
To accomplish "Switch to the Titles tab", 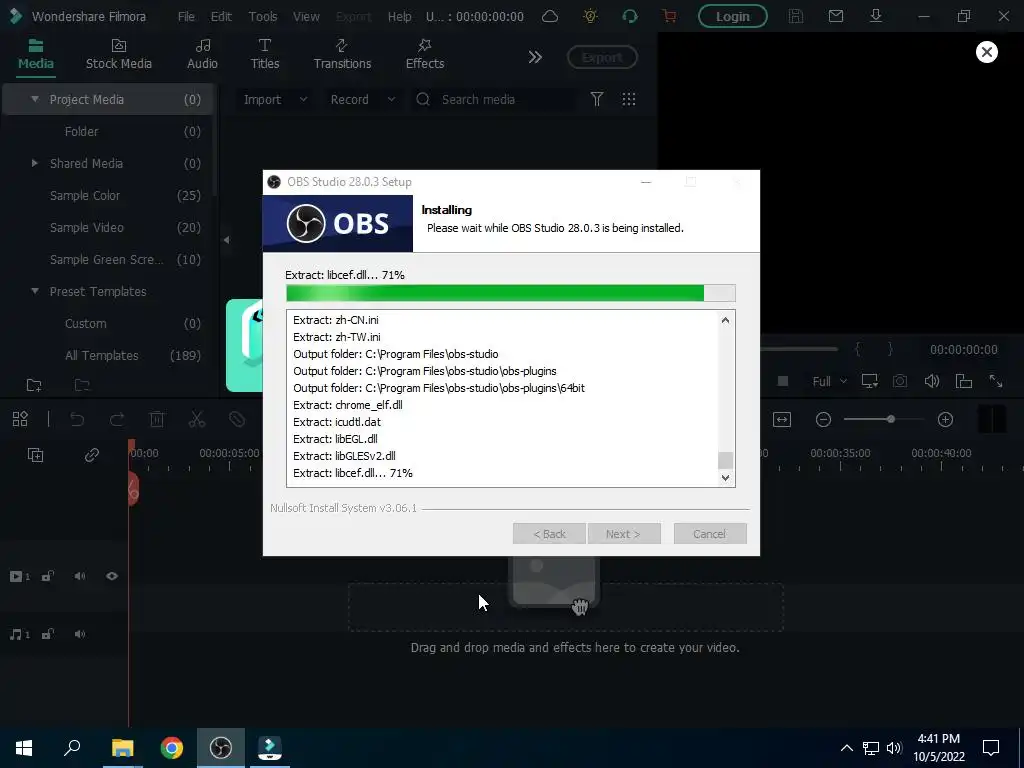I will click(x=264, y=54).
